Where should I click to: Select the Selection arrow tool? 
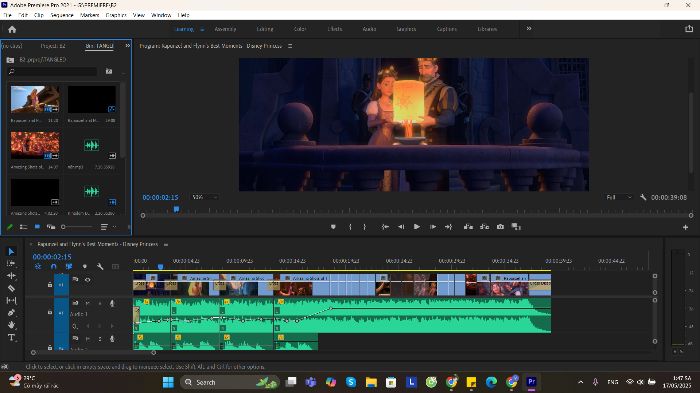point(11,251)
